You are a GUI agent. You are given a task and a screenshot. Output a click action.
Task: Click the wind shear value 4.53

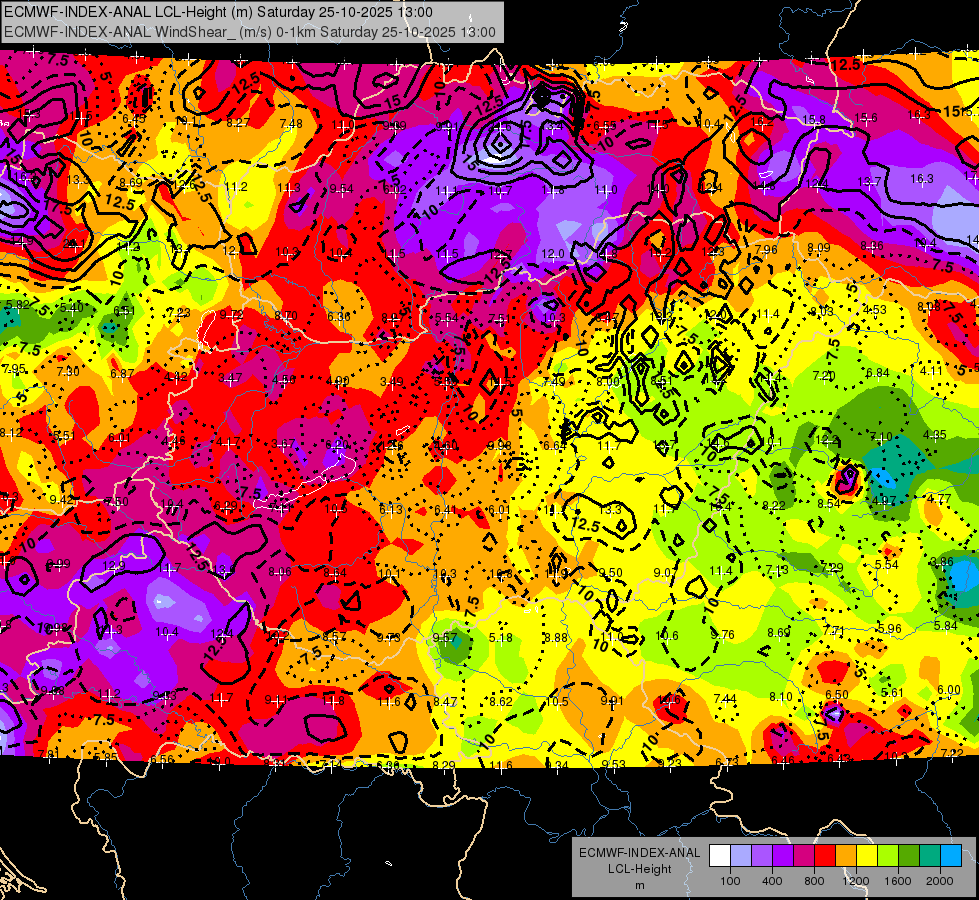pos(875,310)
